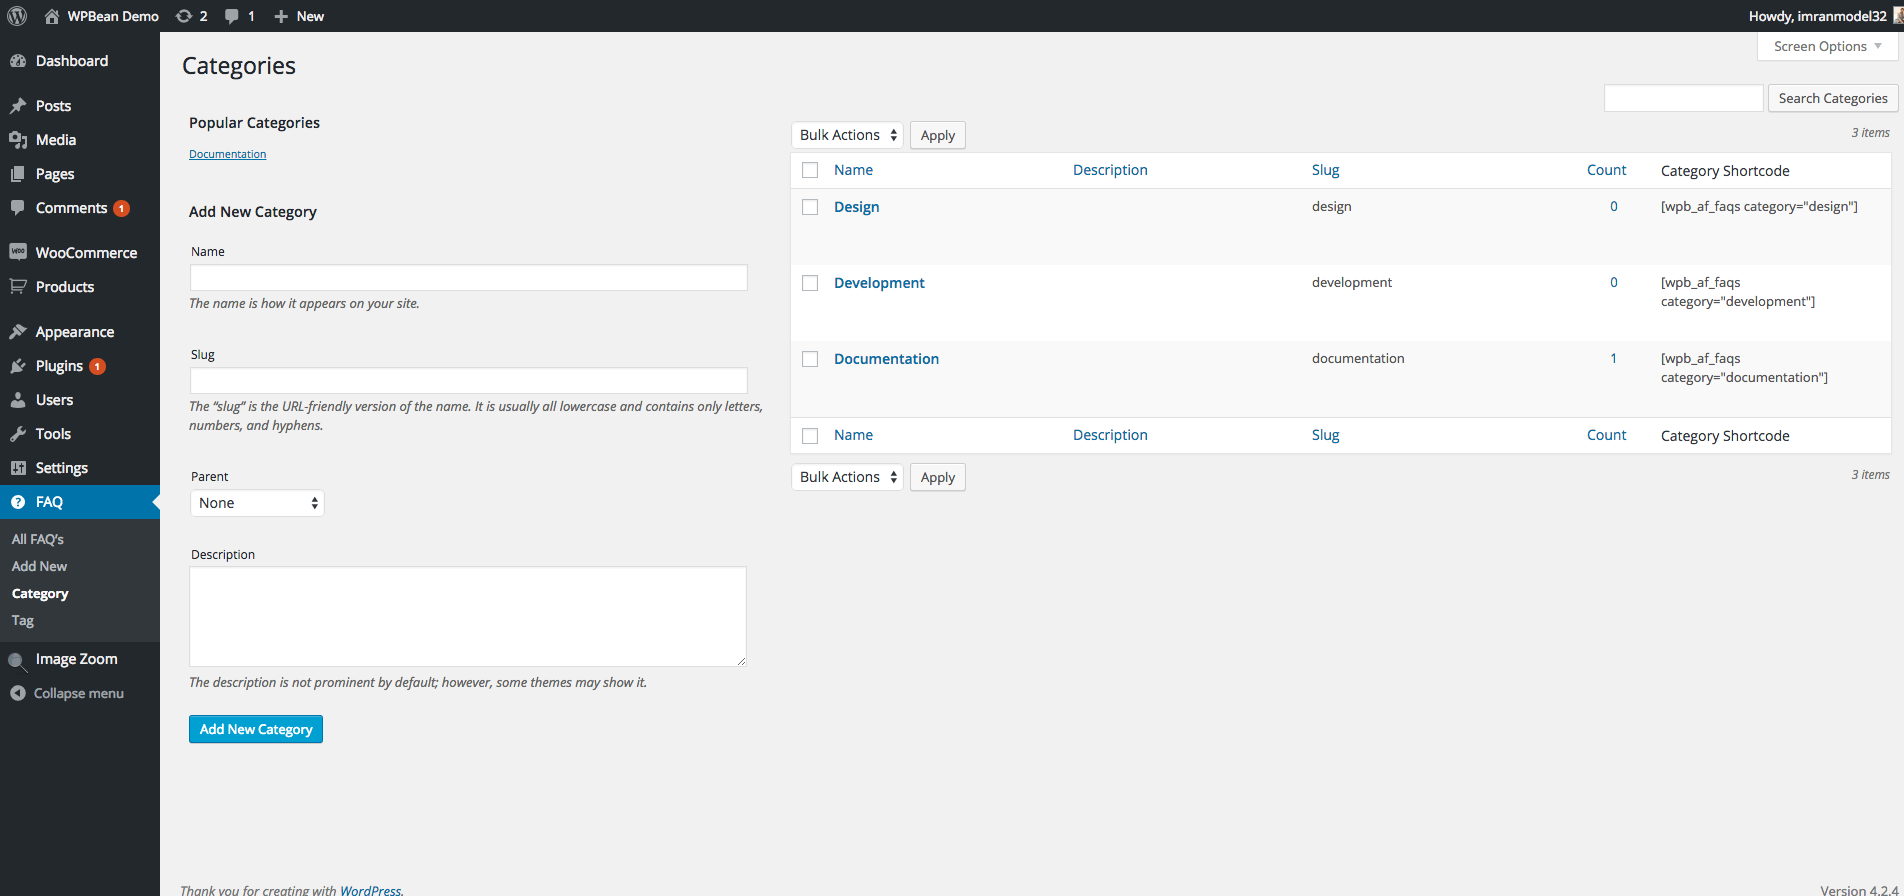Image resolution: width=1904 pixels, height=896 pixels.
Task: Toggle the select-all checkbox in table header
Action: (810, 171)
